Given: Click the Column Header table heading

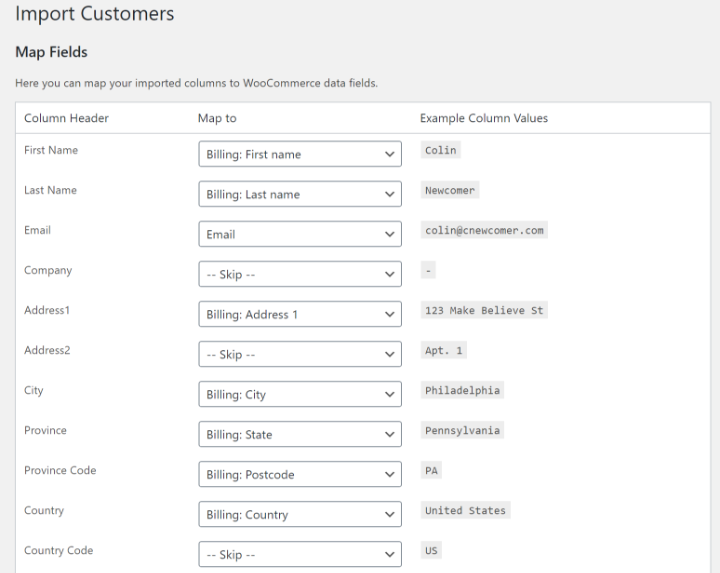Looking at the screenshot, I should [66, 118].
